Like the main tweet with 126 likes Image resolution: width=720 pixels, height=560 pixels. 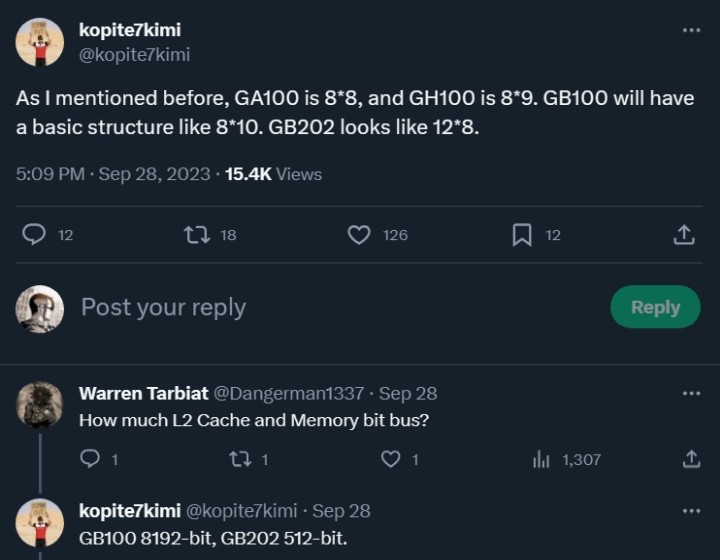[x=359, y=234]
